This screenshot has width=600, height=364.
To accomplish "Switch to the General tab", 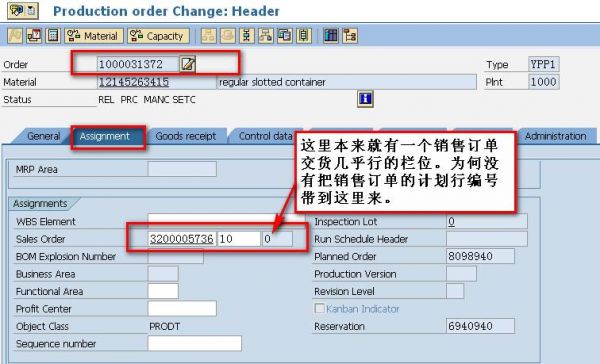I will [43, 136].
